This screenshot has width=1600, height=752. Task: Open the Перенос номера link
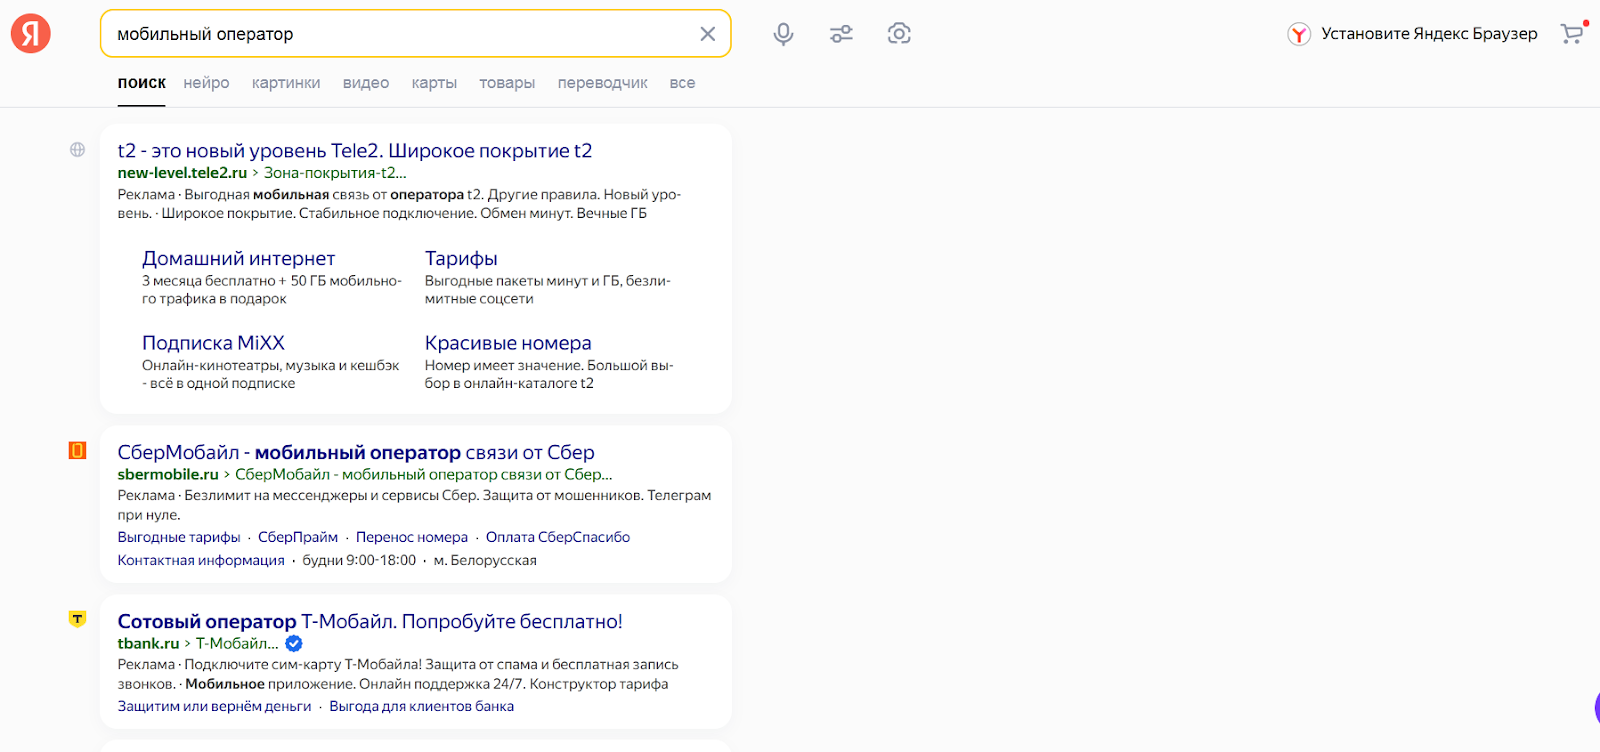coord(411,537)
